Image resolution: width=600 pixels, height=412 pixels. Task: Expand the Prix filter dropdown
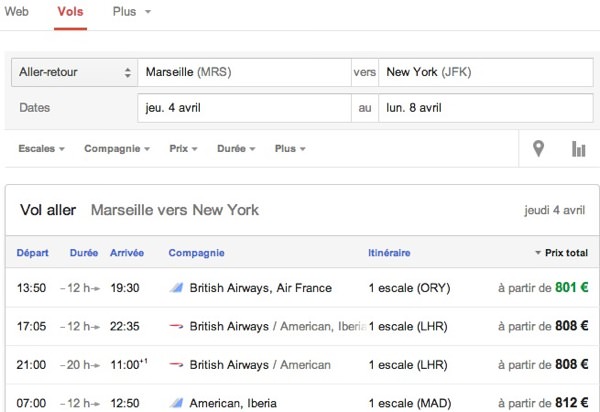click(x=183, y=149)
